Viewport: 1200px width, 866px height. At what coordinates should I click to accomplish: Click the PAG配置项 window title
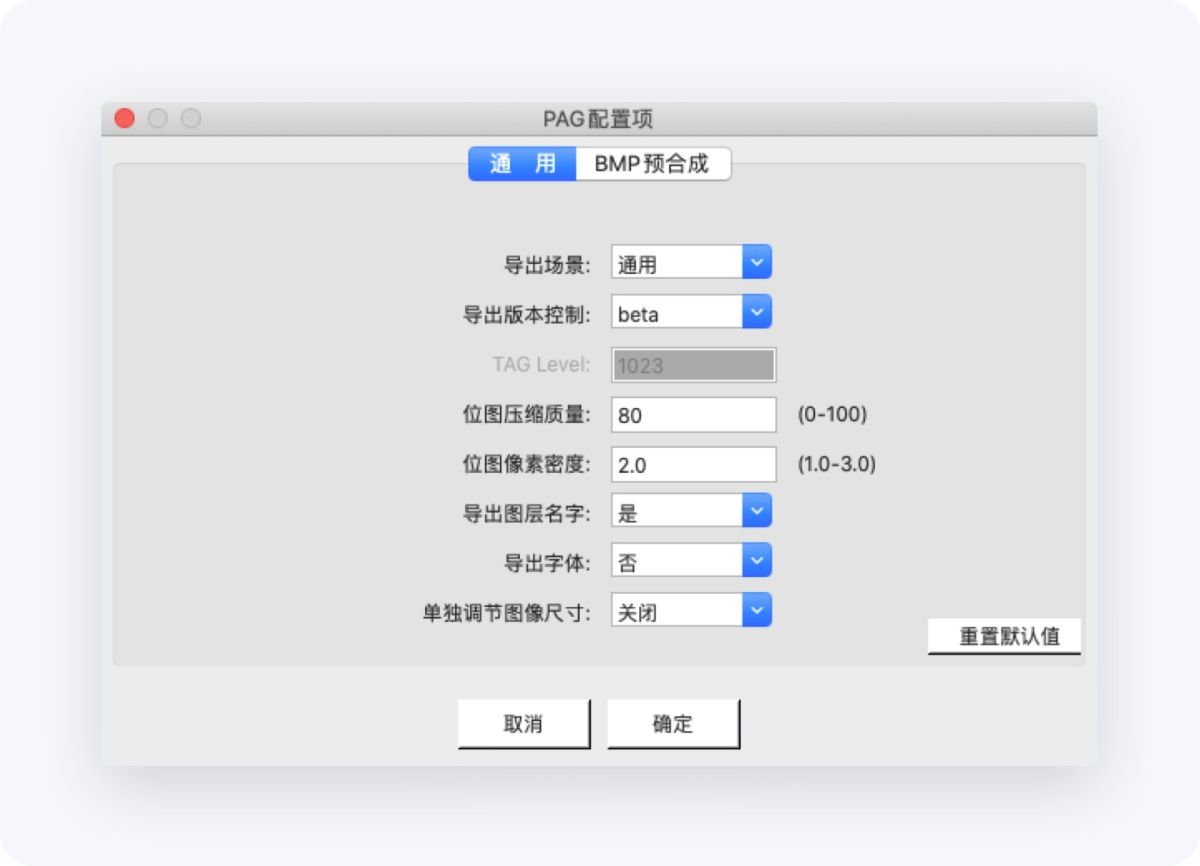click(x=598, y=119)
